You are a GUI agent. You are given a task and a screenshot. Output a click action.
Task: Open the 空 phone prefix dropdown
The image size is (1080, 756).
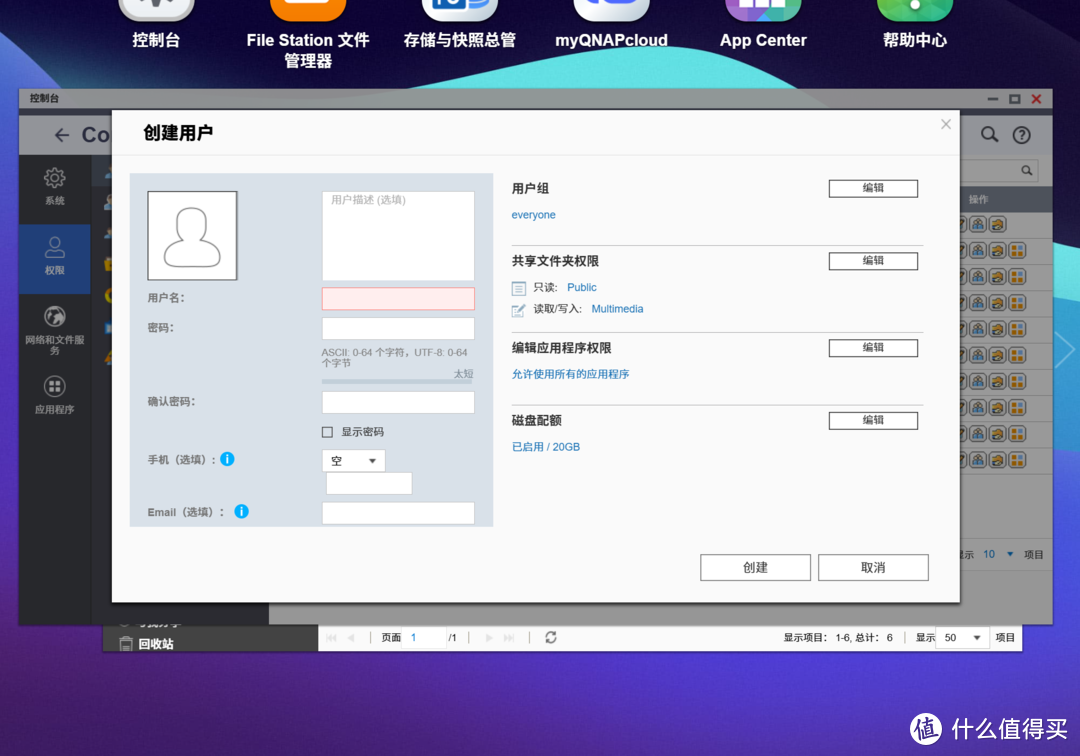pos(353,461)
